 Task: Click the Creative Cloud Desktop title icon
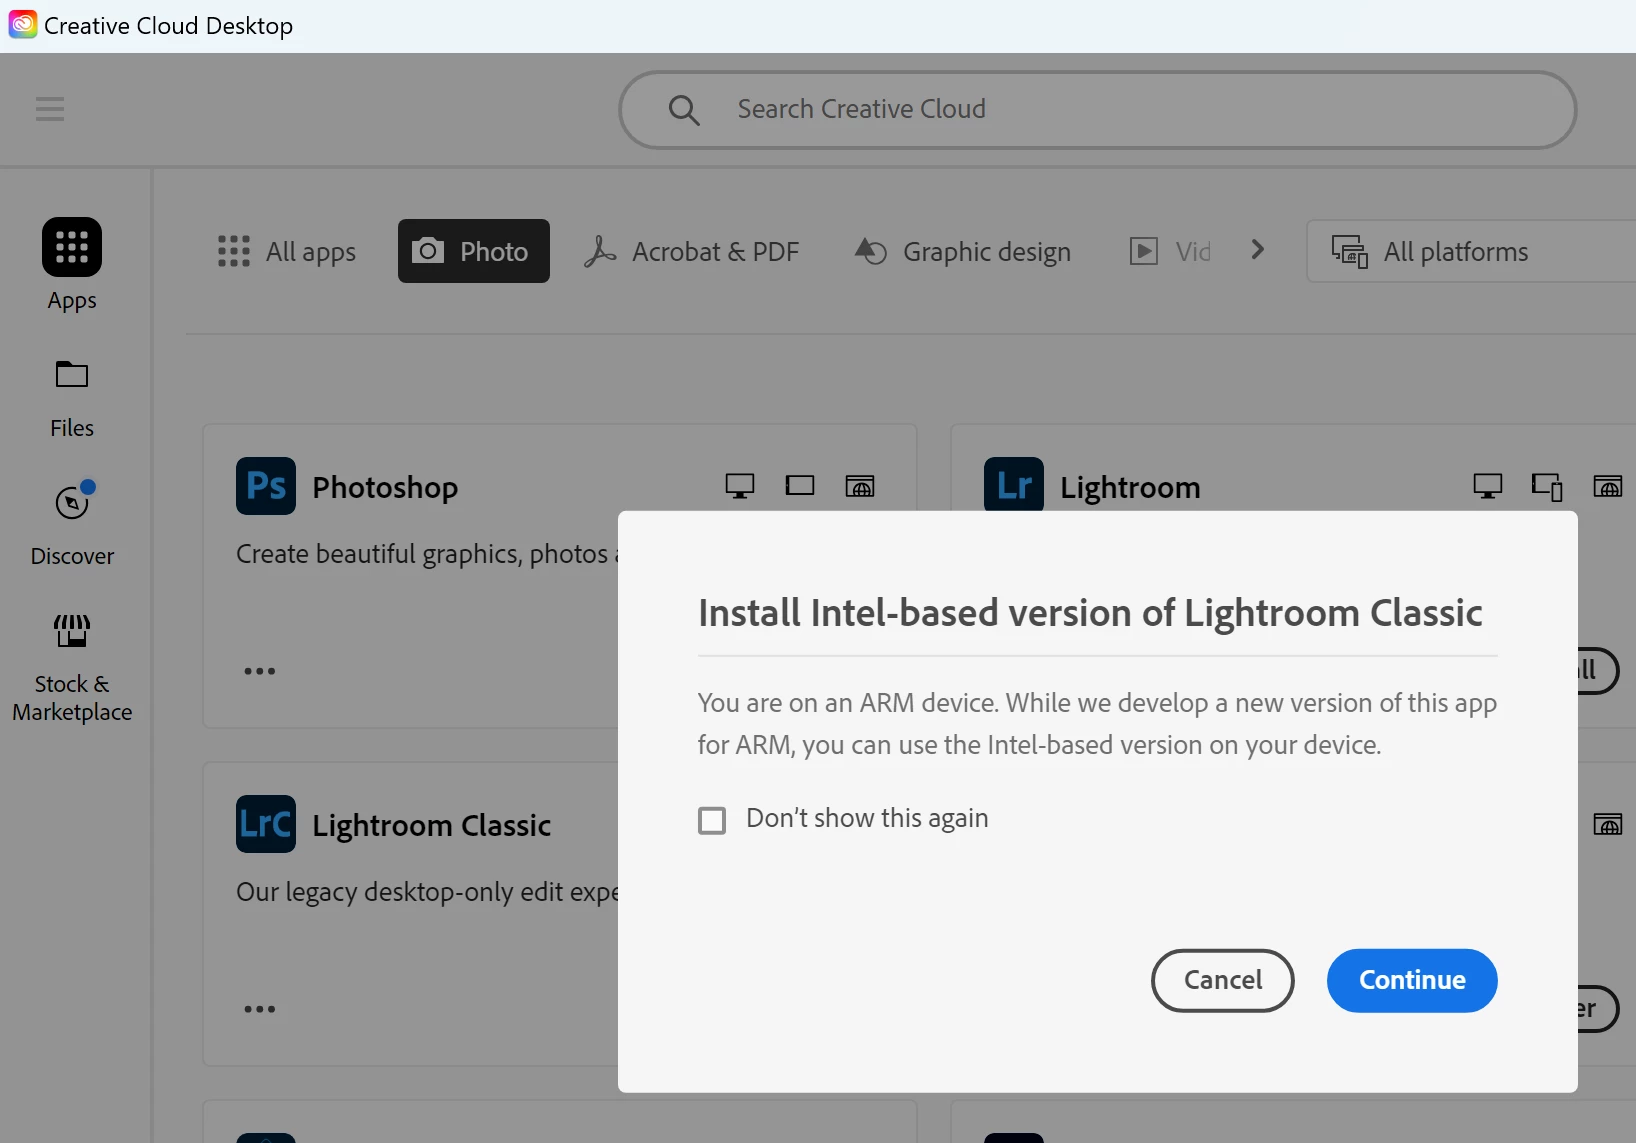23,24
